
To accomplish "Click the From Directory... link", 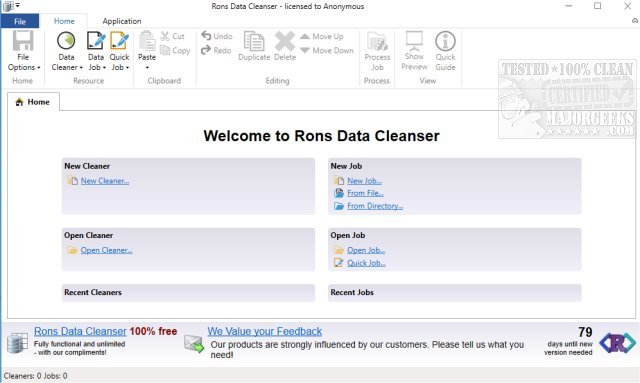I will (x=375, y=206).
